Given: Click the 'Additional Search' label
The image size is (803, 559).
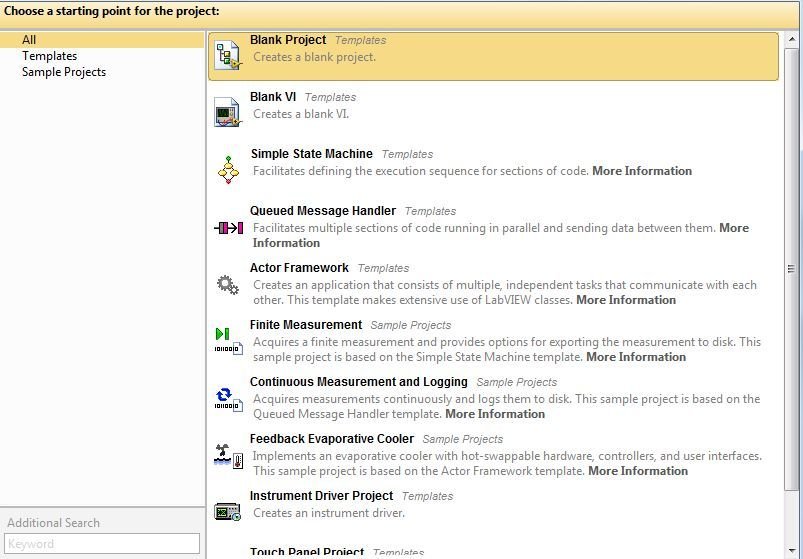Looking at the screenshot, I should [x=53, y=523].
